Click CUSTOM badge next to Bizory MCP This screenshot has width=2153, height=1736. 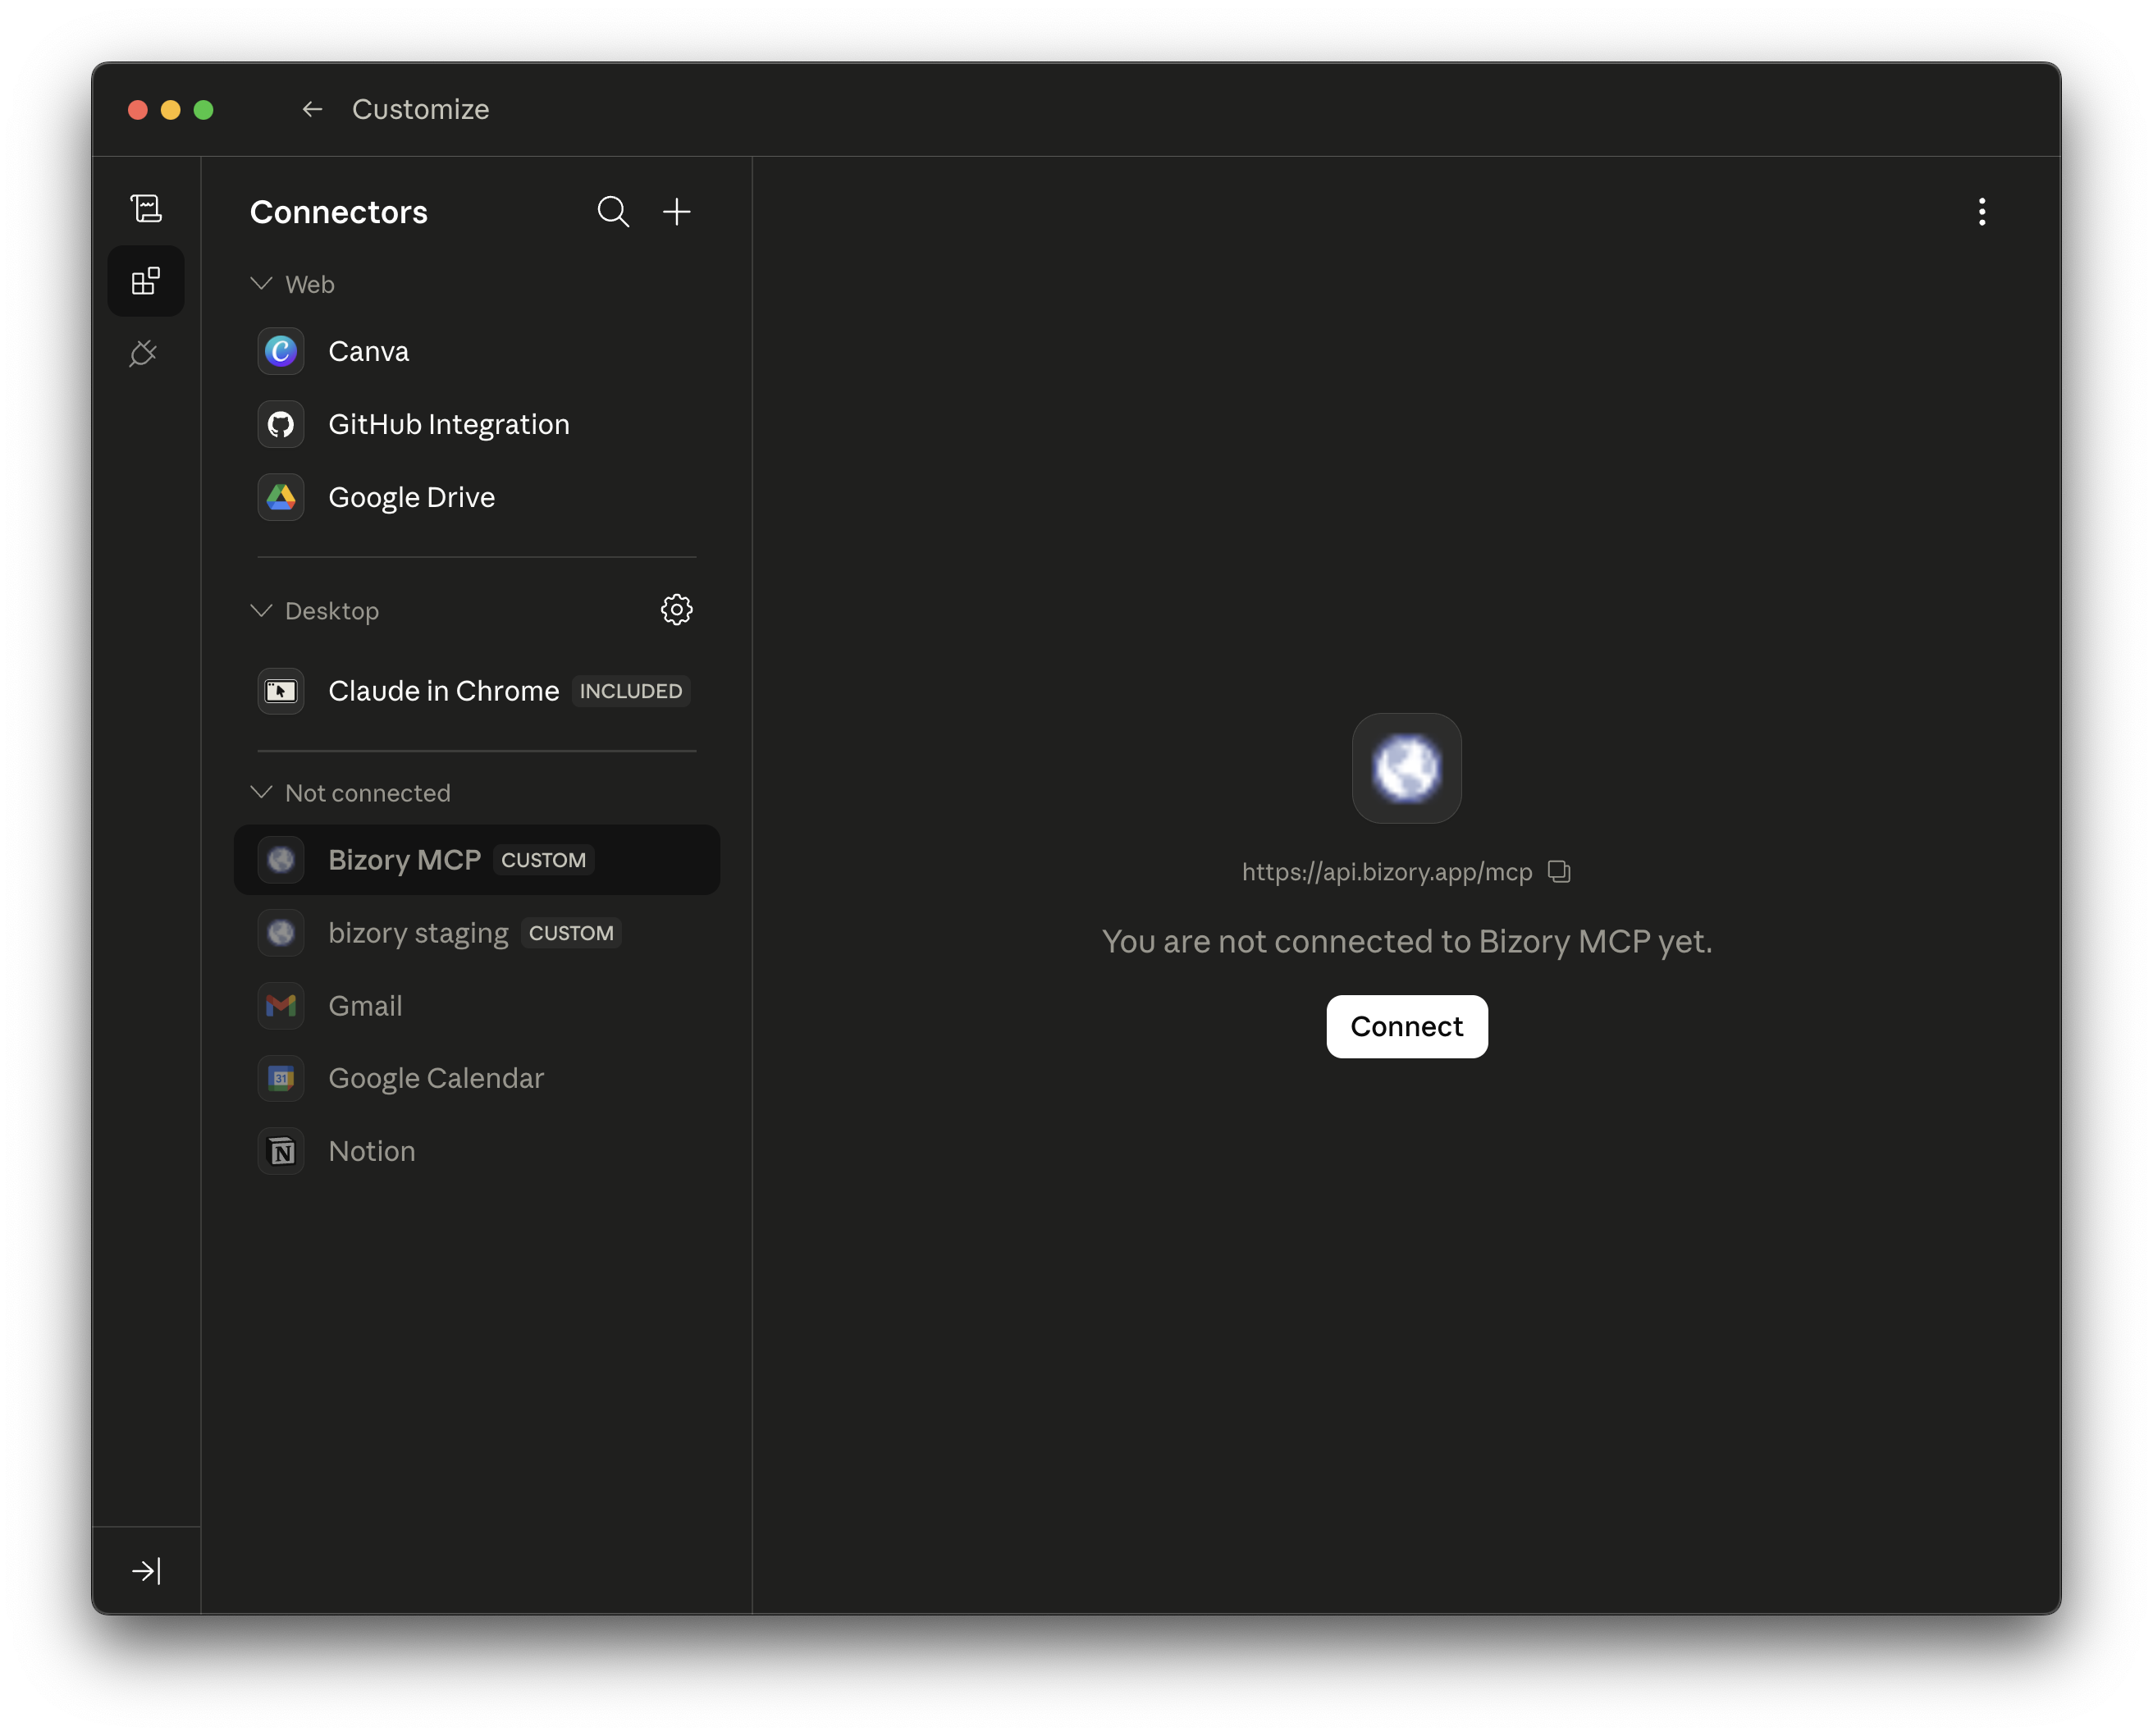543,860
